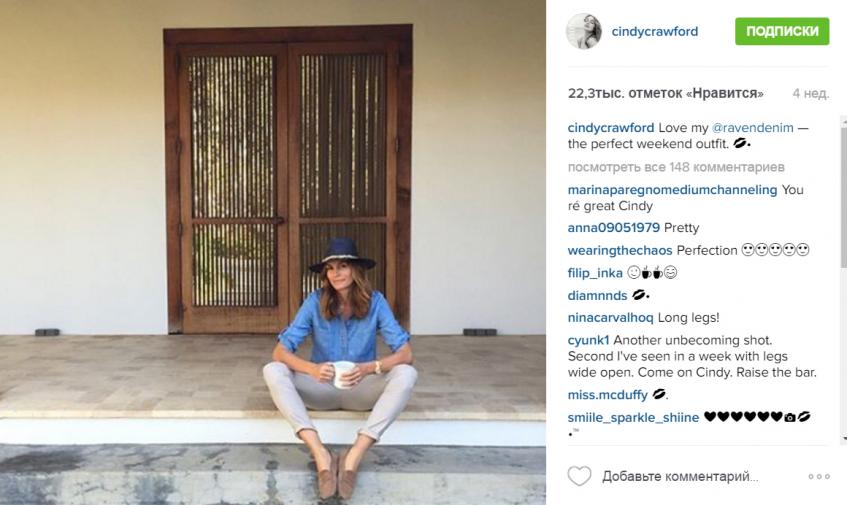Toggle the green Подписки follow button
This screenshot has width=847, height=505.
tap(782, 31)
